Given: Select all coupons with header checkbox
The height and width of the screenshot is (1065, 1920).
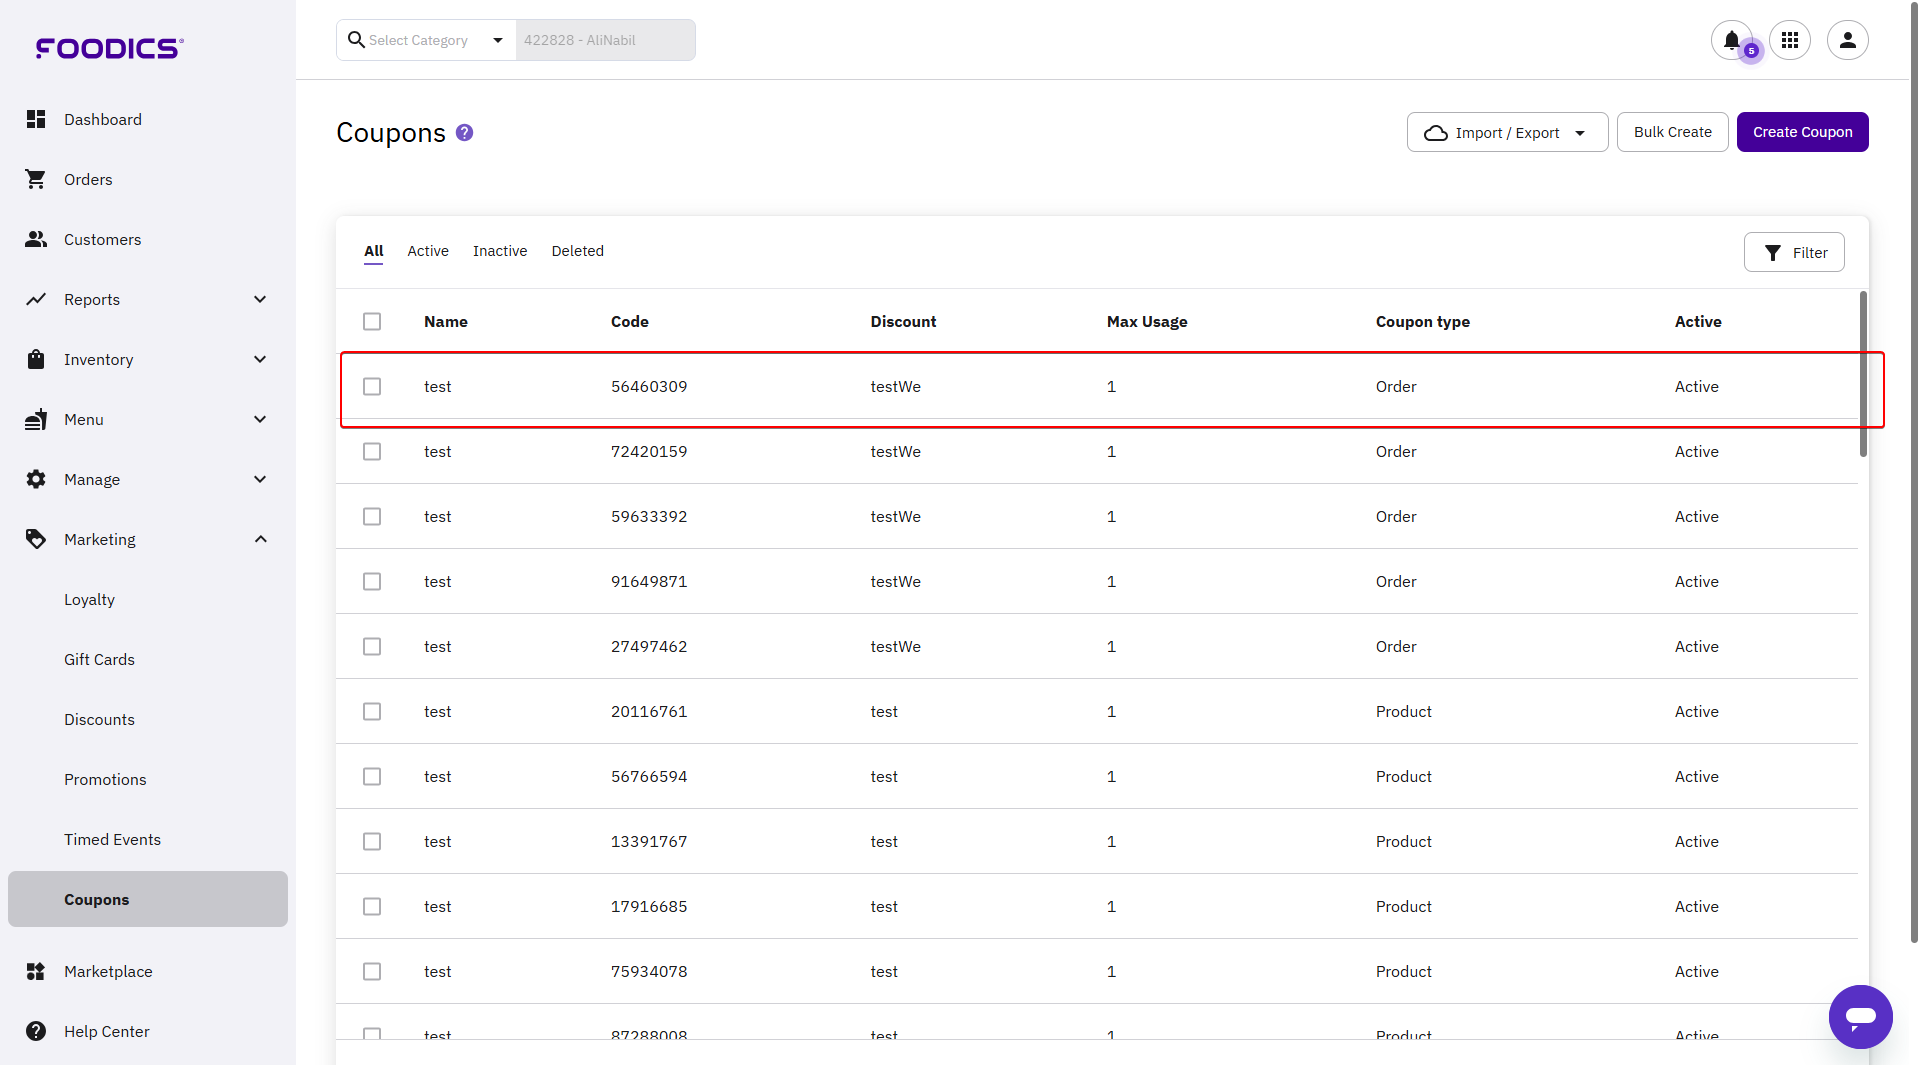Looking at the screenshot, I should (372, 321).
